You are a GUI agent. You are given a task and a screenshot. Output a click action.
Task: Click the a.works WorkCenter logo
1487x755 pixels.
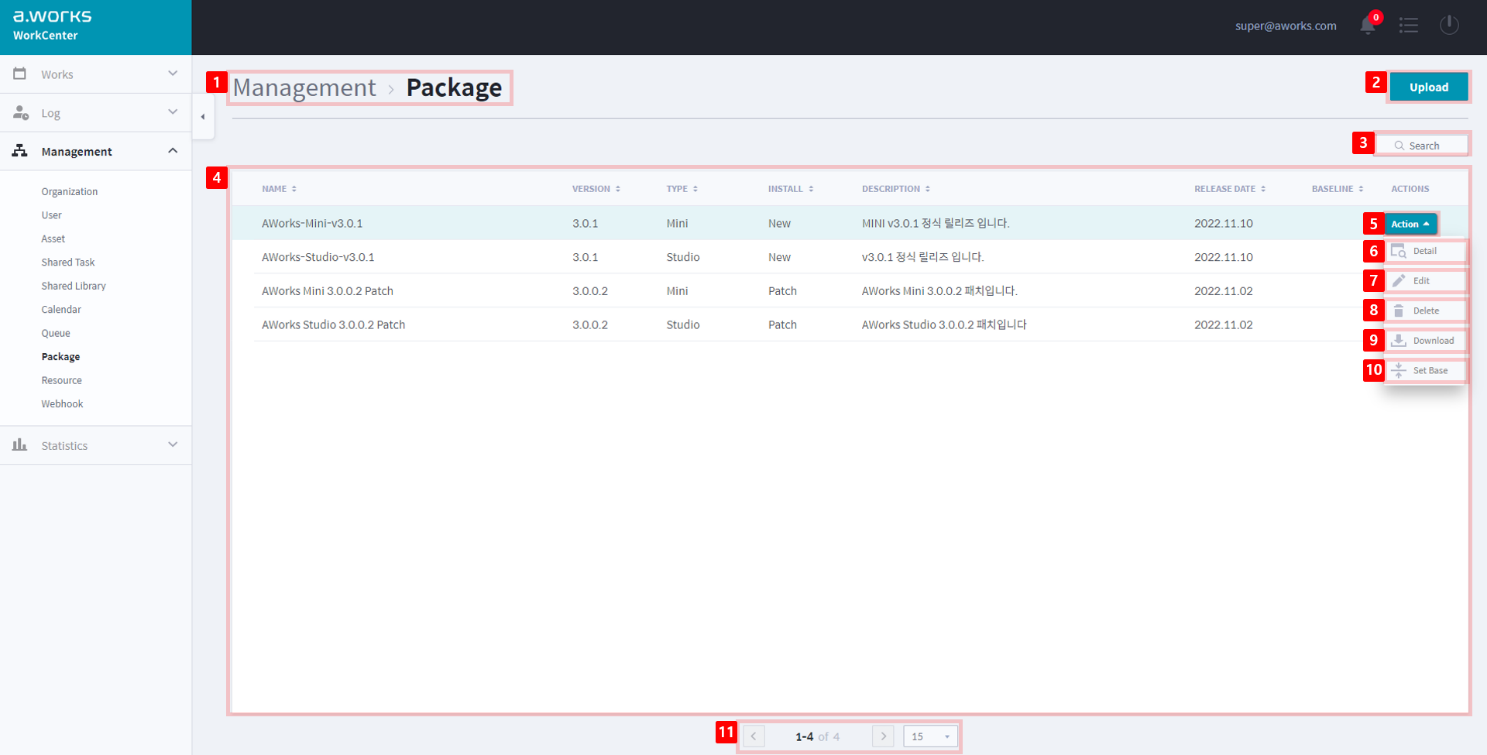[x=52, y=26]
